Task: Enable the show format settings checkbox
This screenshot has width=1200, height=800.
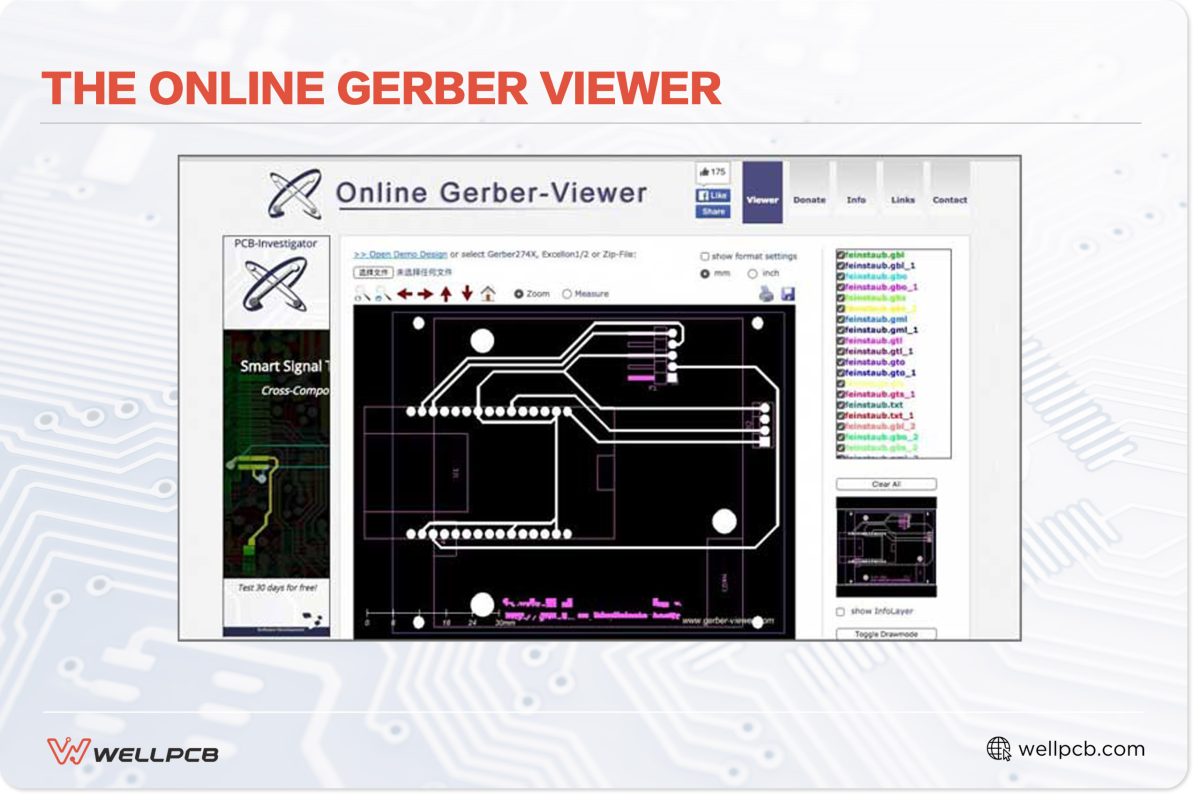Action: pos(705,256)
